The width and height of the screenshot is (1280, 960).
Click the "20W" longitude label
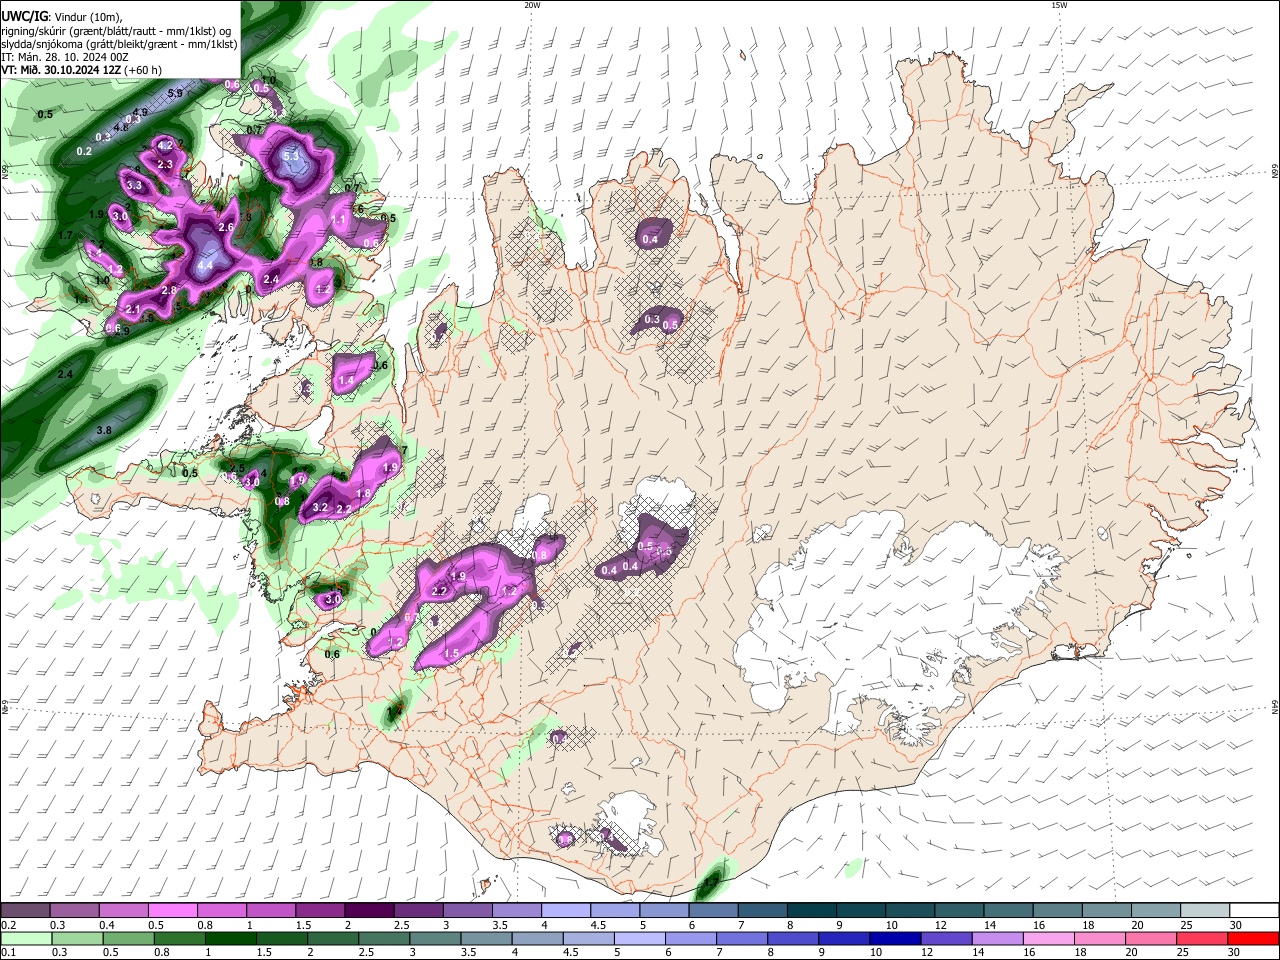(x=532, y=5)
